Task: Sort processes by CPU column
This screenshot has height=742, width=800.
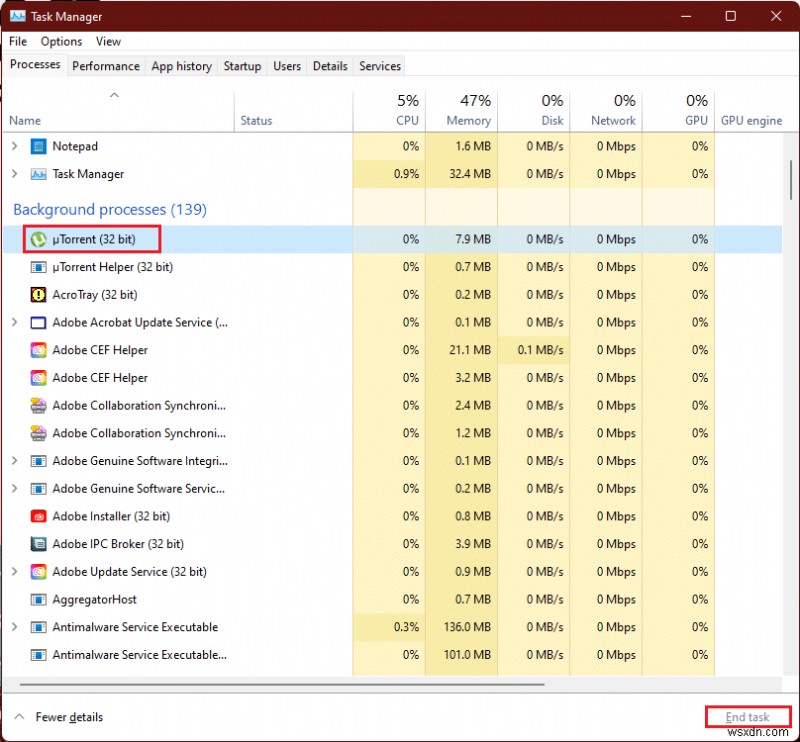Action: tap(389, 111)
